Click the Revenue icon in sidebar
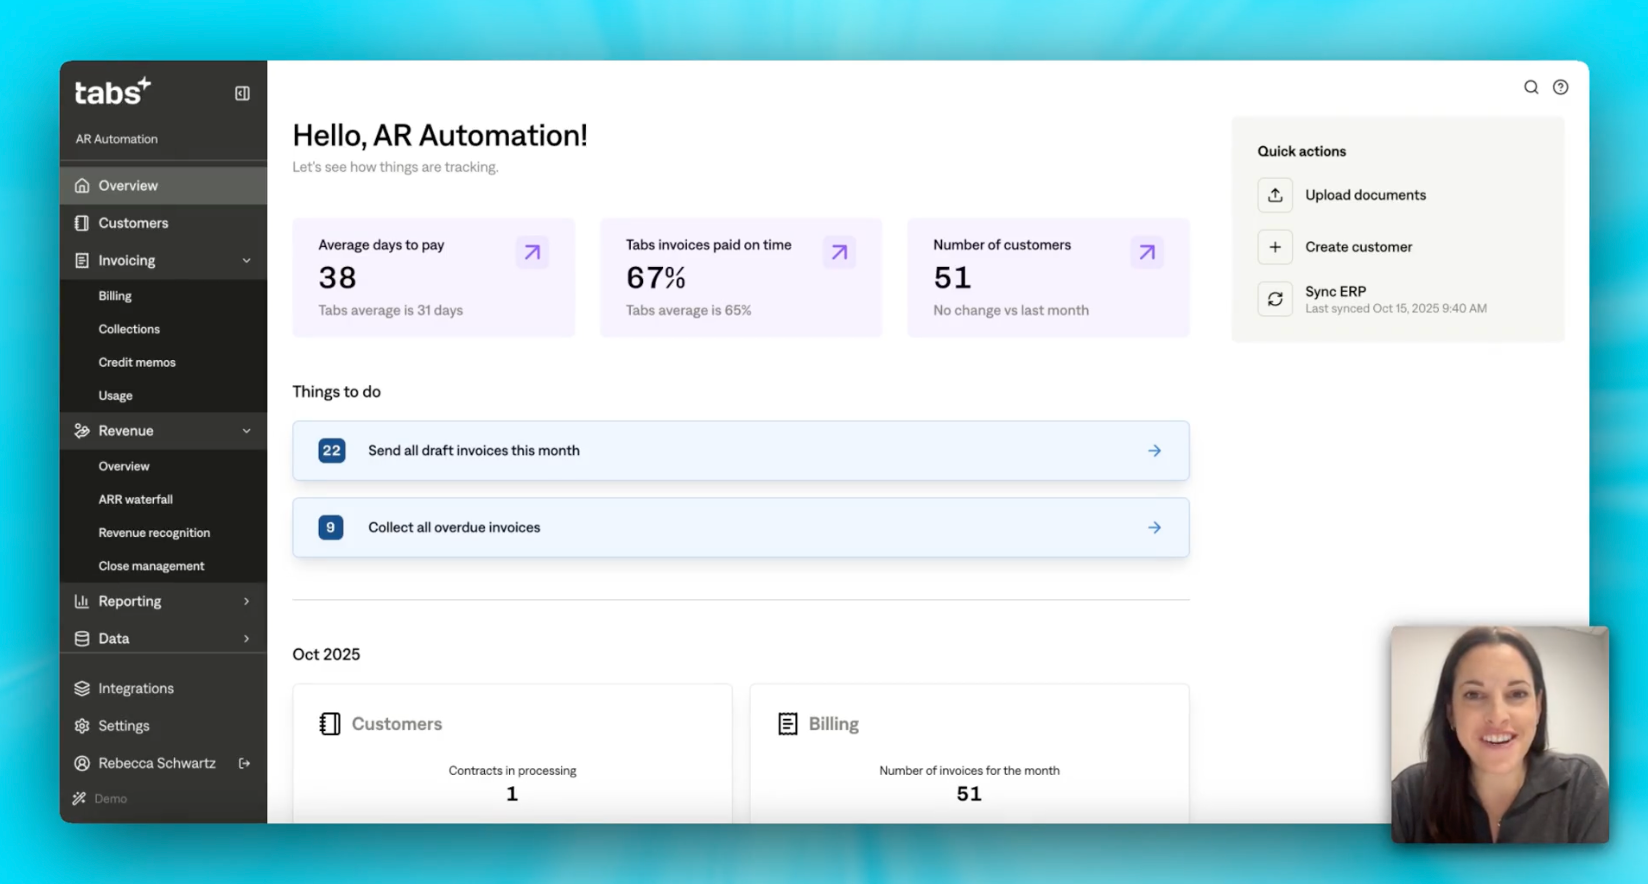The height and width of the screenshot is (884, 1648). [x=82, y=431]
